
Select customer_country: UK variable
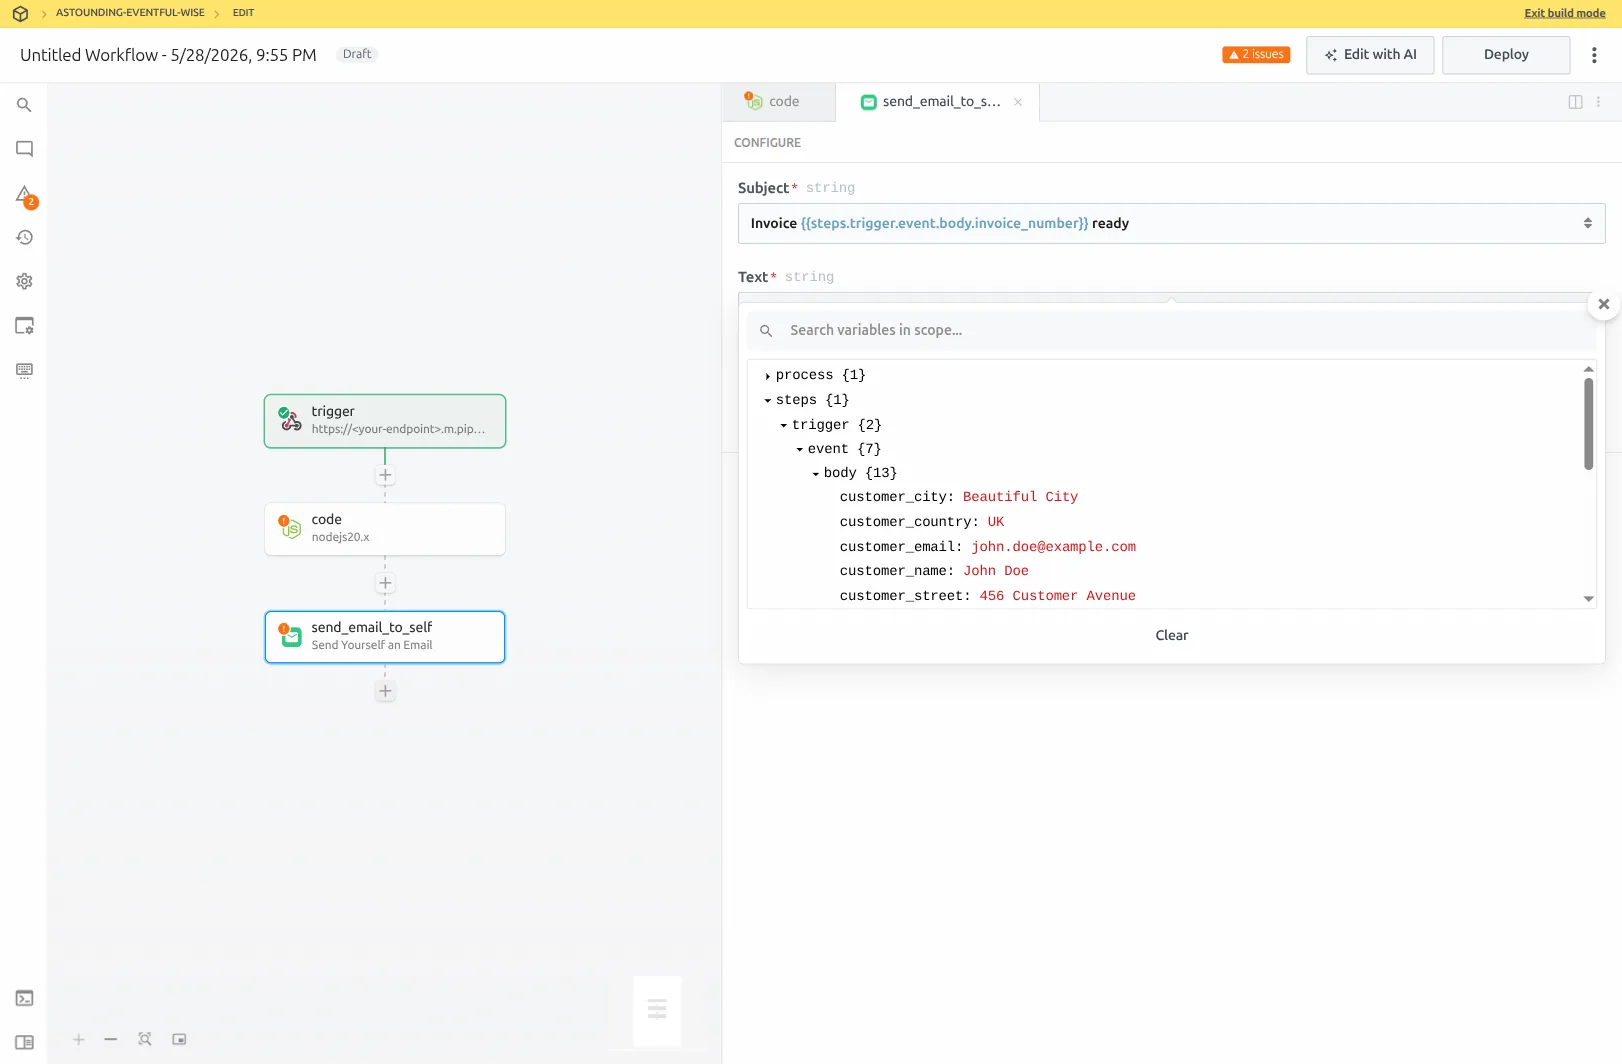click(x=922, y=522)
